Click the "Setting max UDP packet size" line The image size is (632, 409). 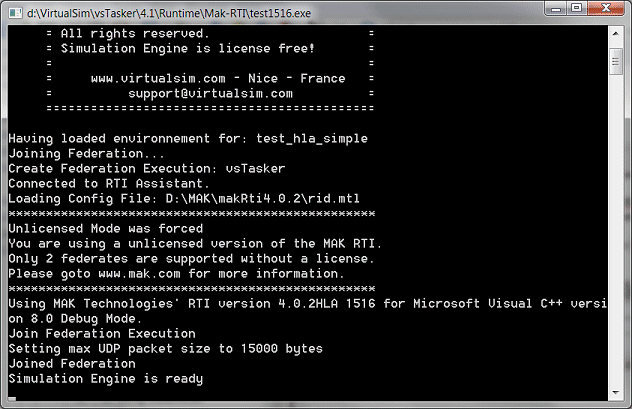pos(166,348)
